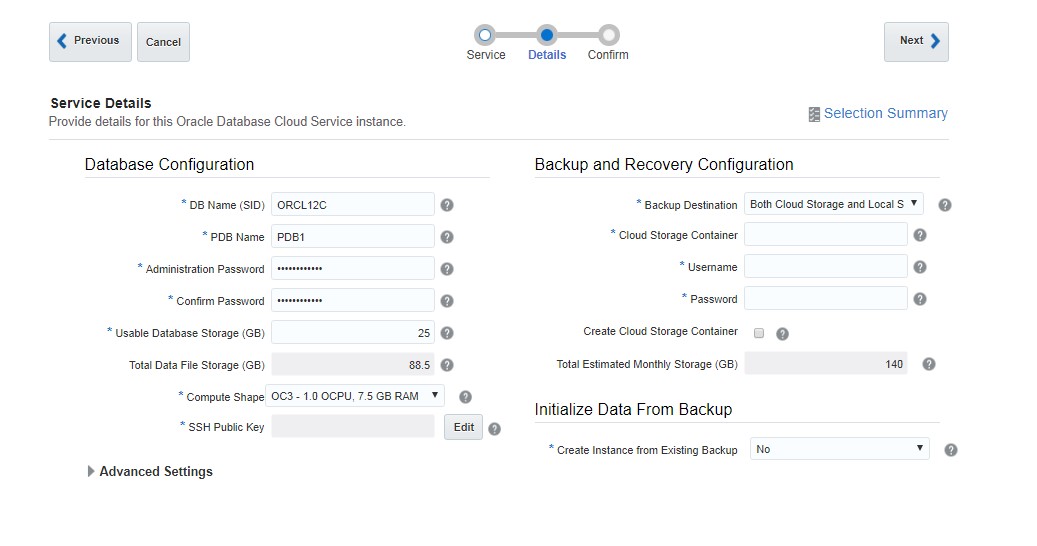This screenshot has height=546, width=1037.
Task: Click help icon beside SSH Public Key Edit
Action: click(494, 429)
